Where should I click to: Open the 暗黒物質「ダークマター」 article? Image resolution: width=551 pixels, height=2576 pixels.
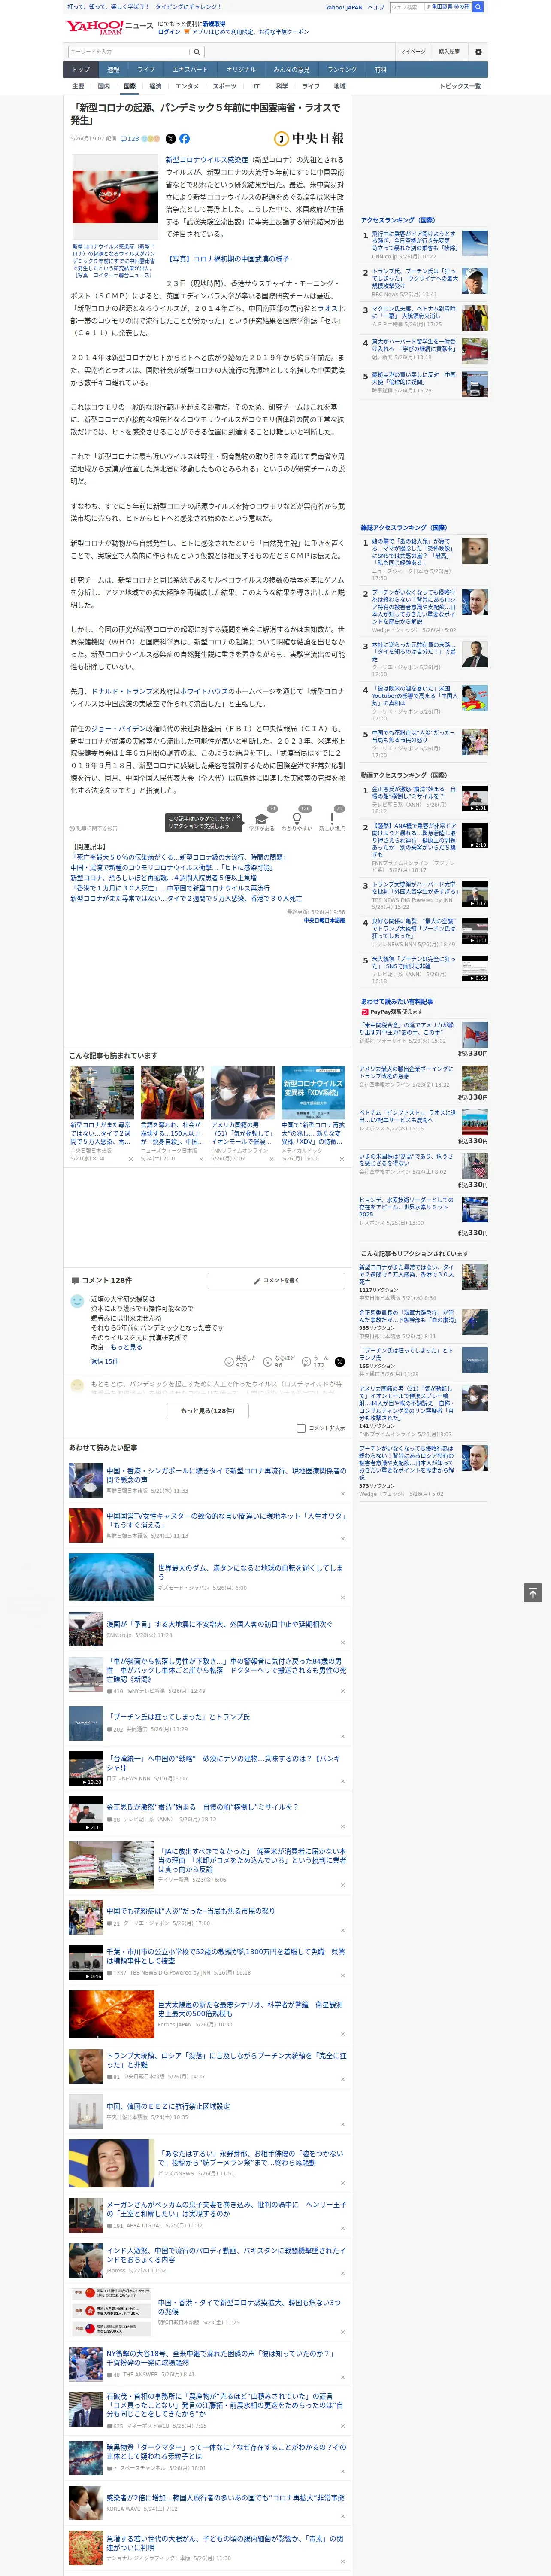226,2452
